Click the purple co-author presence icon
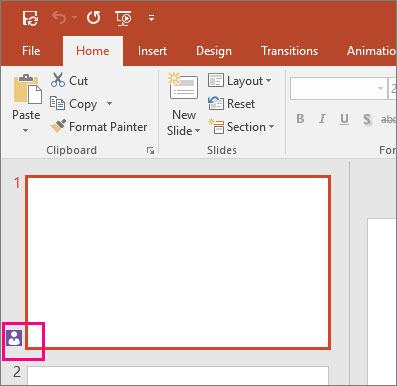 pyautogui.click(x=14, y=338)
